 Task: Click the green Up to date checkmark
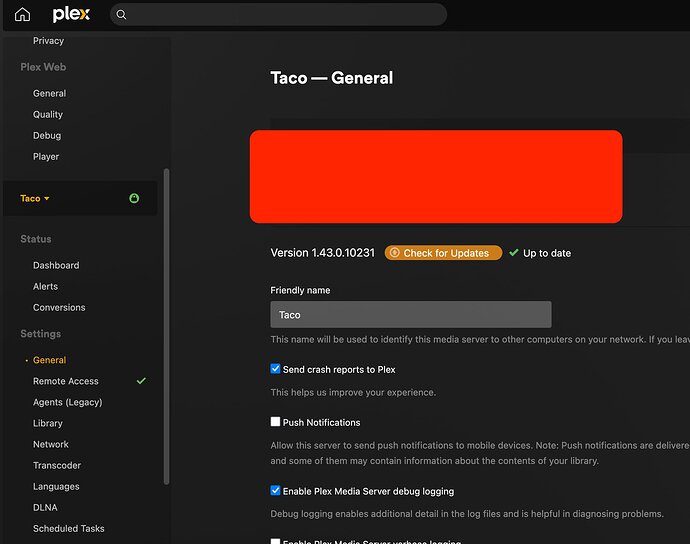(514, 253)
